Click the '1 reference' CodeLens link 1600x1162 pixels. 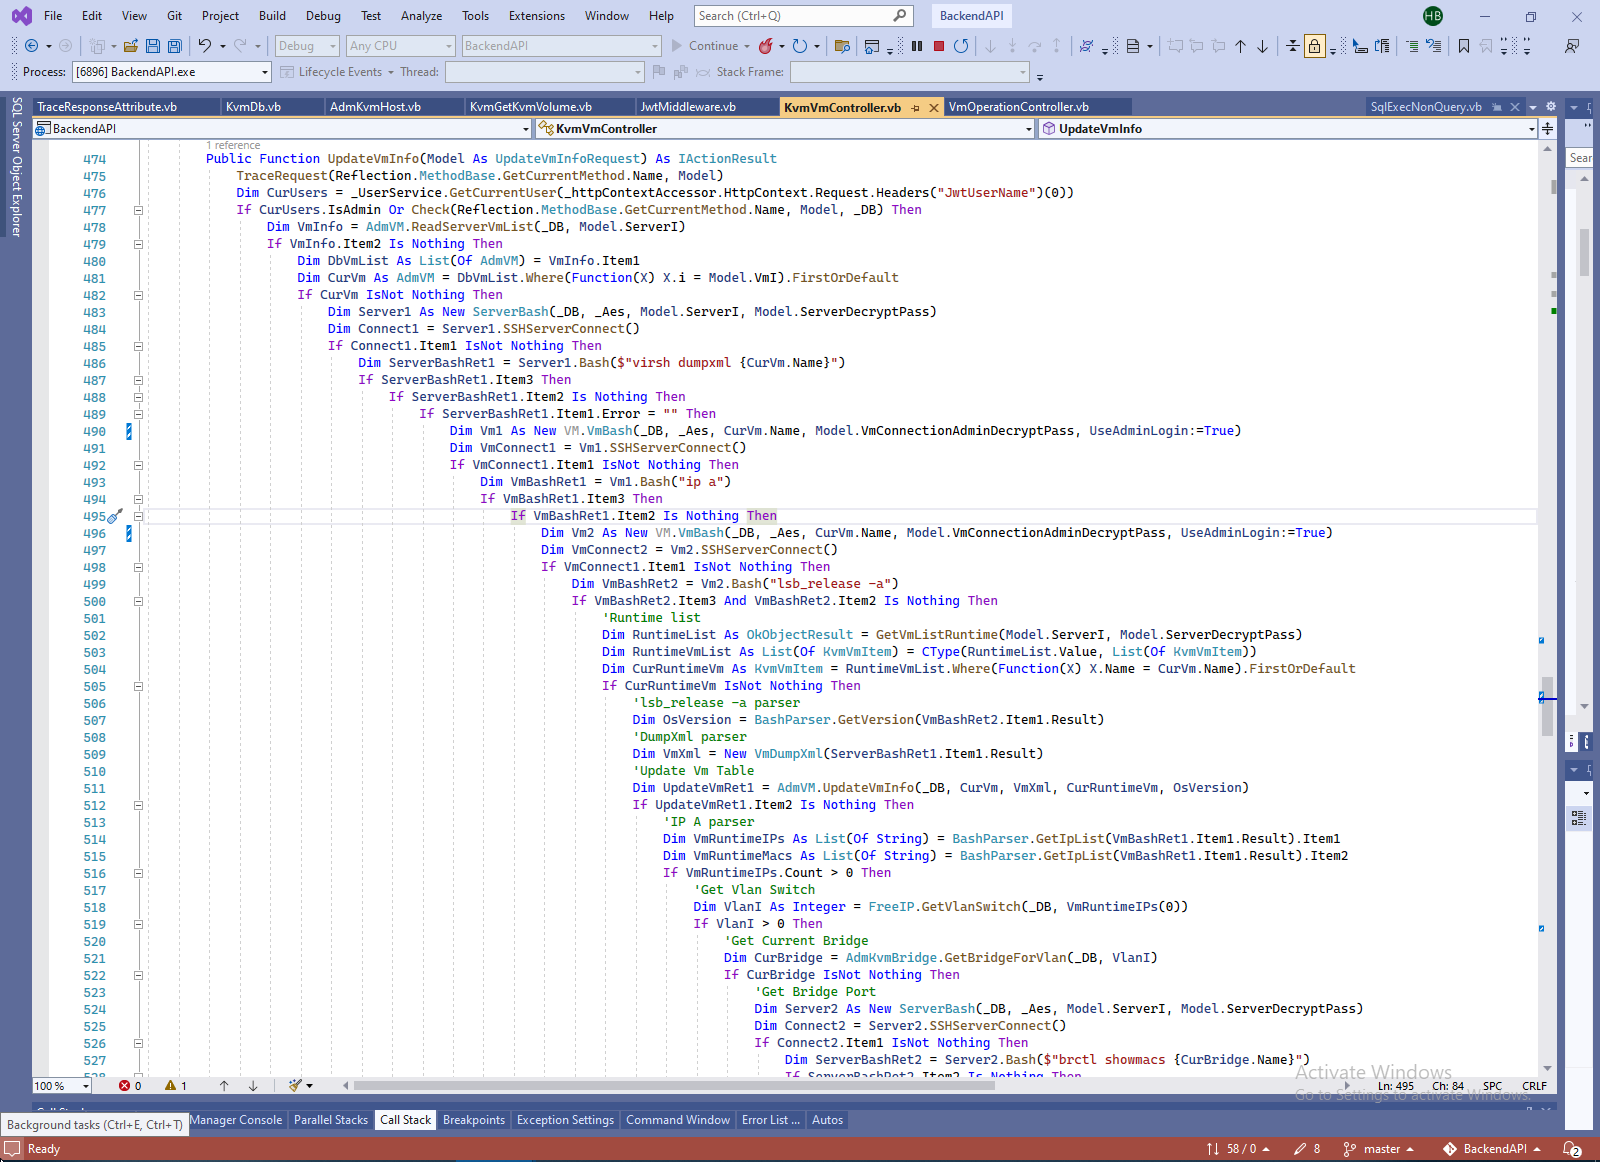233,145
